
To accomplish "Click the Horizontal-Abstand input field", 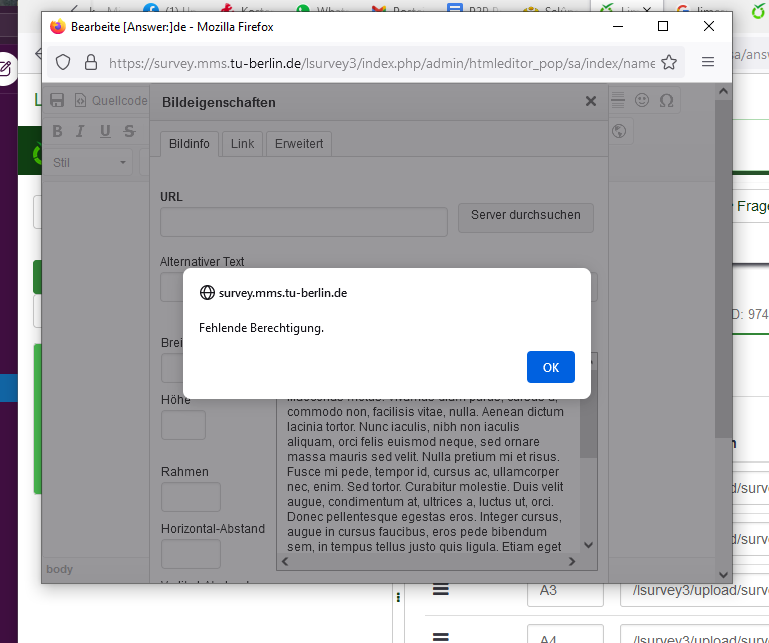I will [191, 553].
